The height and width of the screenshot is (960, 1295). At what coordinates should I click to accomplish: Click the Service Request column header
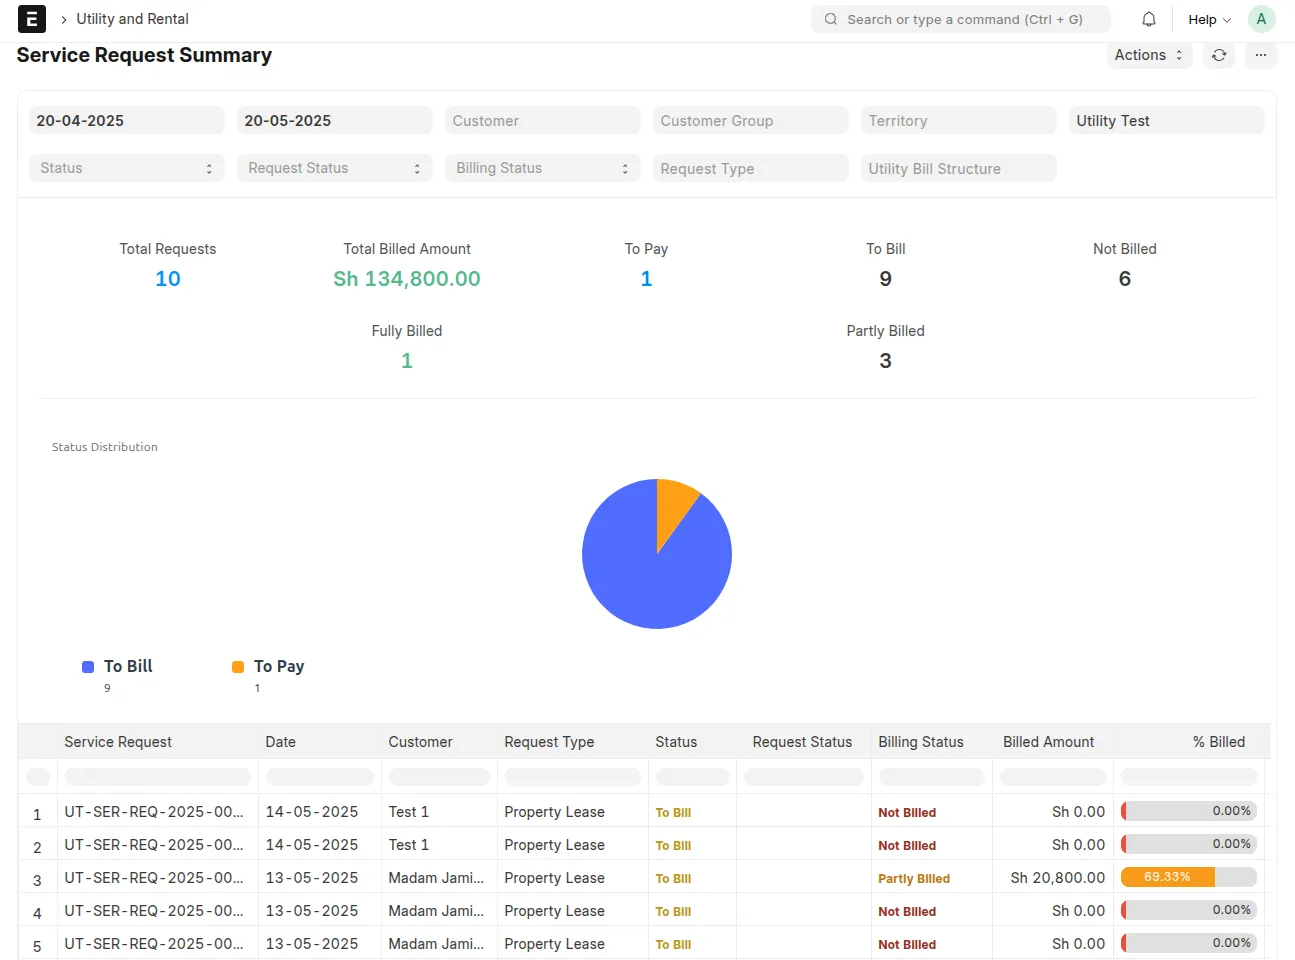click(118, 742)
